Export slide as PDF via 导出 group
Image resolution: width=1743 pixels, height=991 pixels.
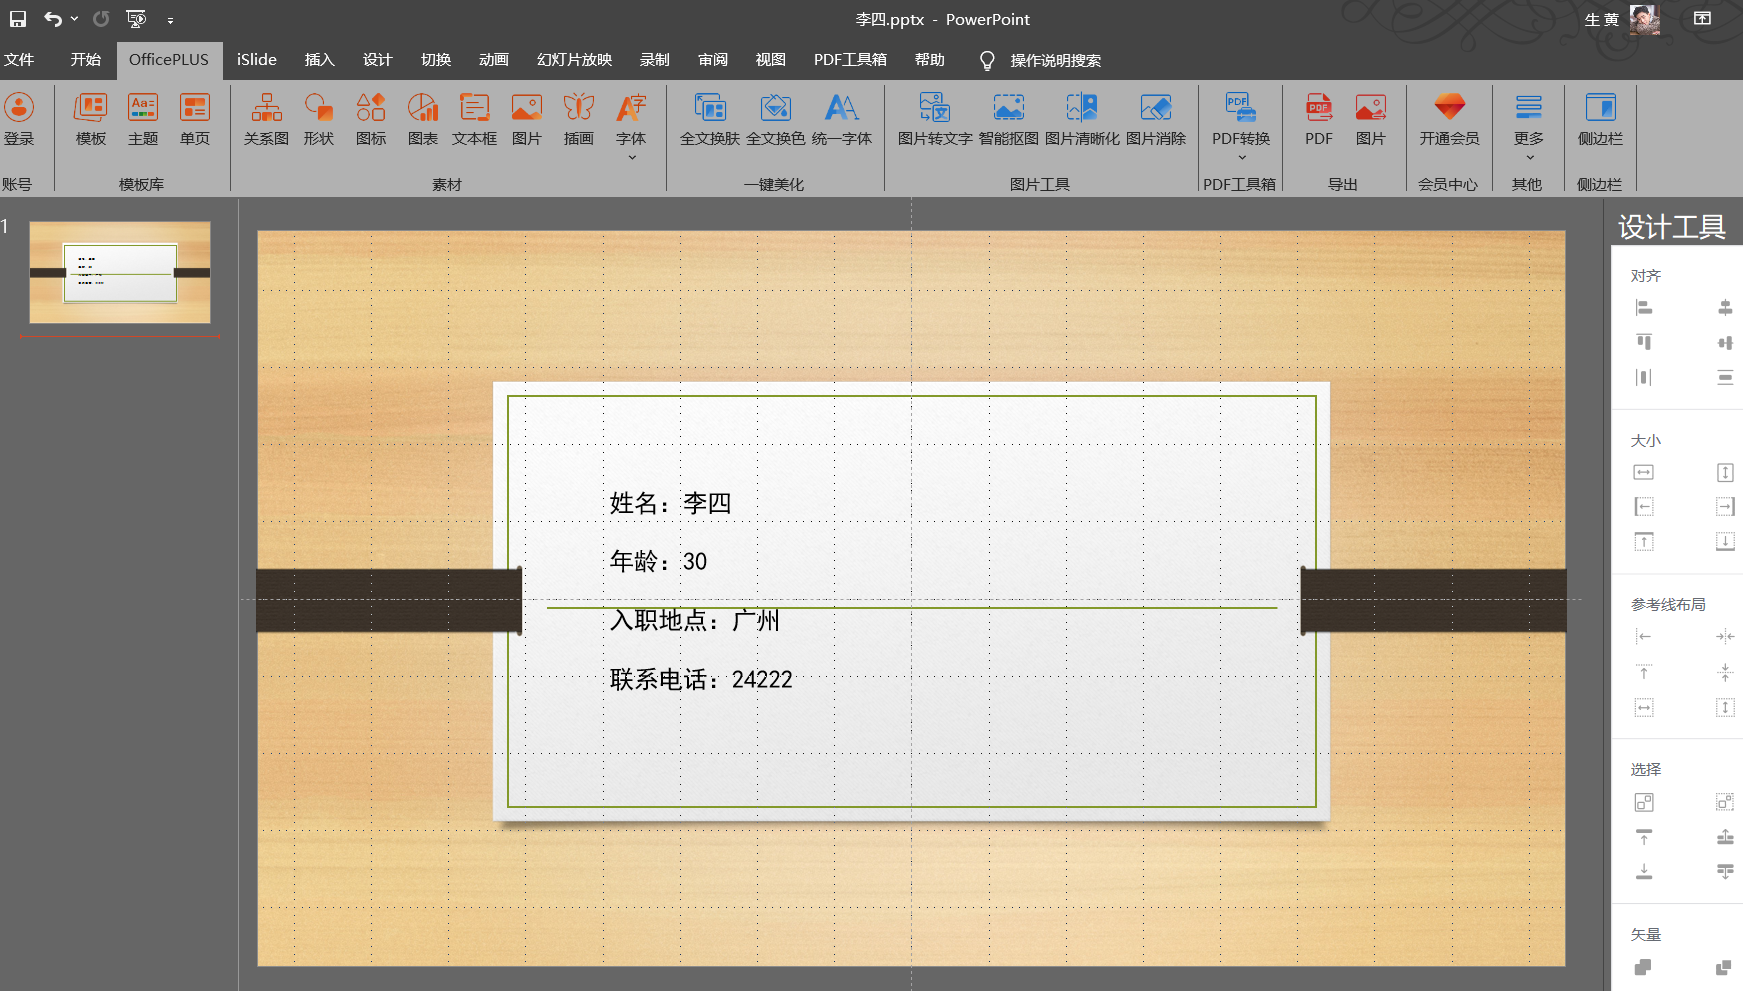click(x=1318, y=120)
